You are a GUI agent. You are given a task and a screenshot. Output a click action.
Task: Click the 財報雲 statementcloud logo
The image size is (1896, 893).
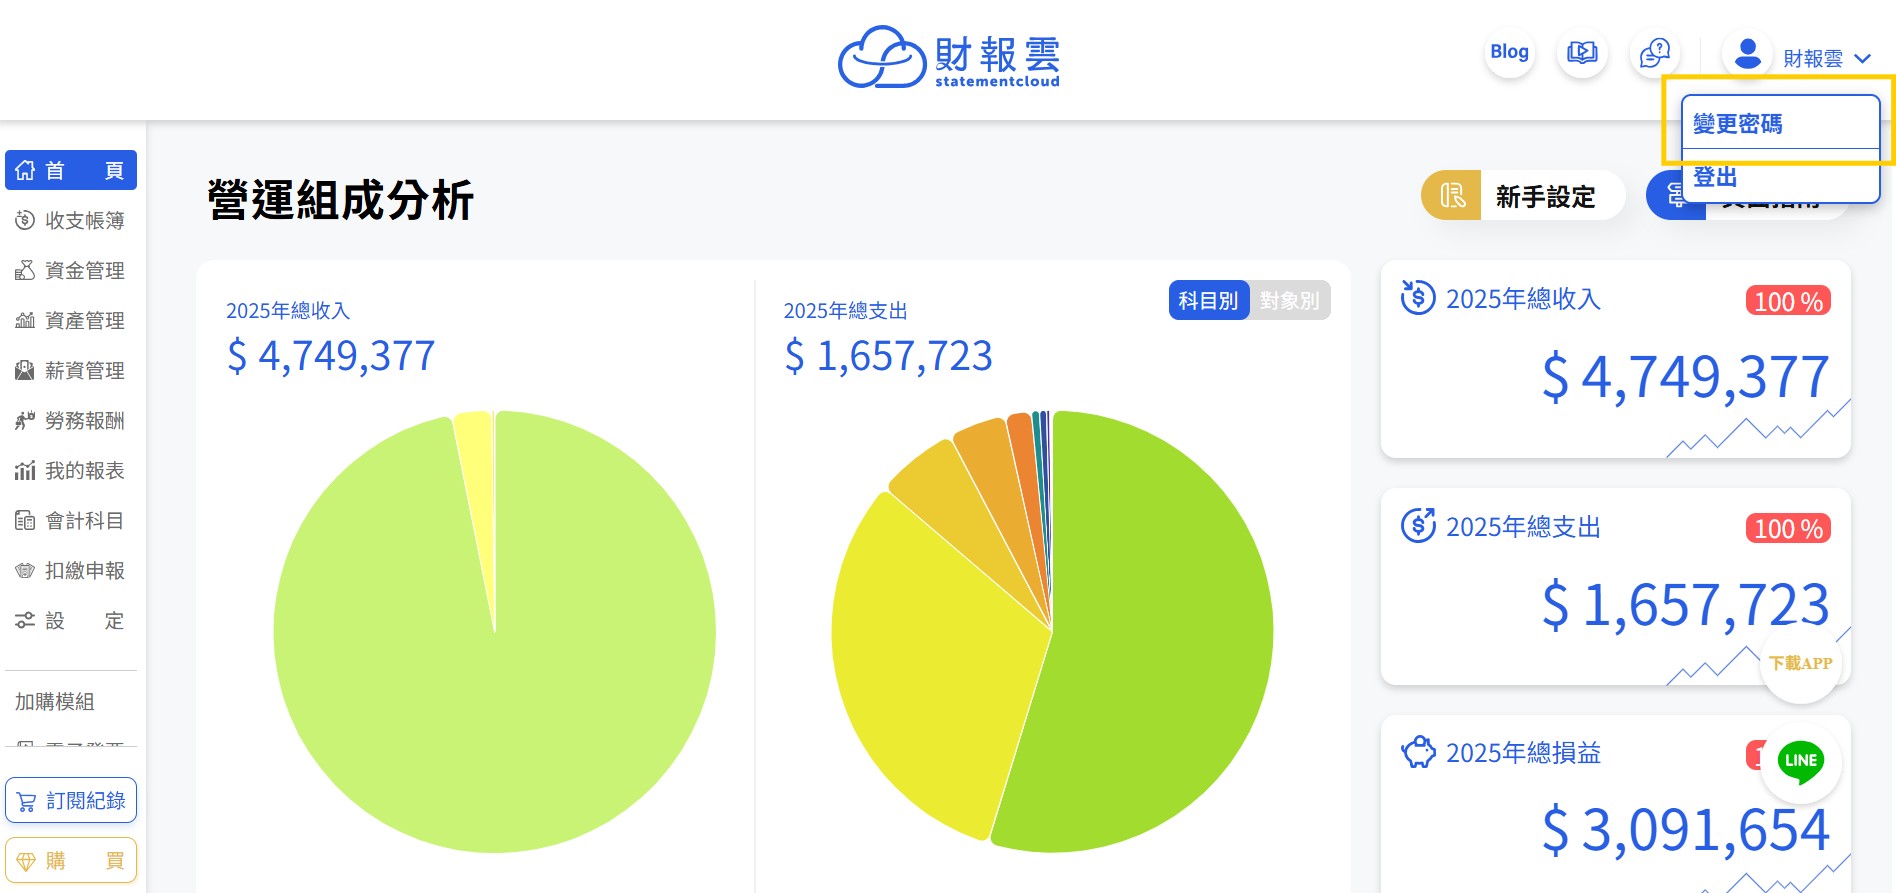coord(948,58)
